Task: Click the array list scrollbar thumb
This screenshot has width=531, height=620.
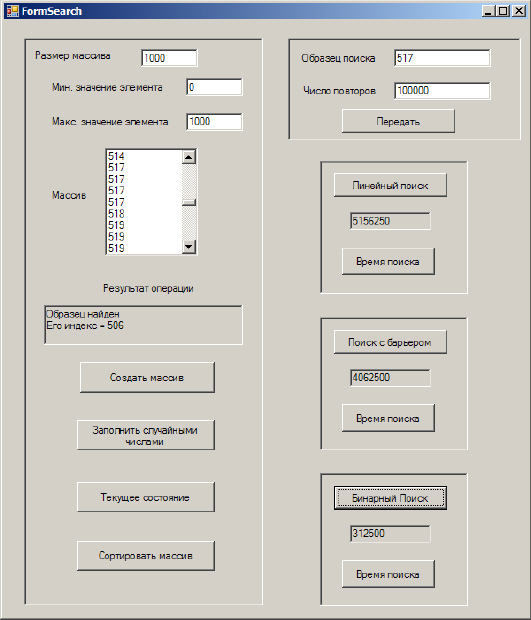Action: point(189,202)
